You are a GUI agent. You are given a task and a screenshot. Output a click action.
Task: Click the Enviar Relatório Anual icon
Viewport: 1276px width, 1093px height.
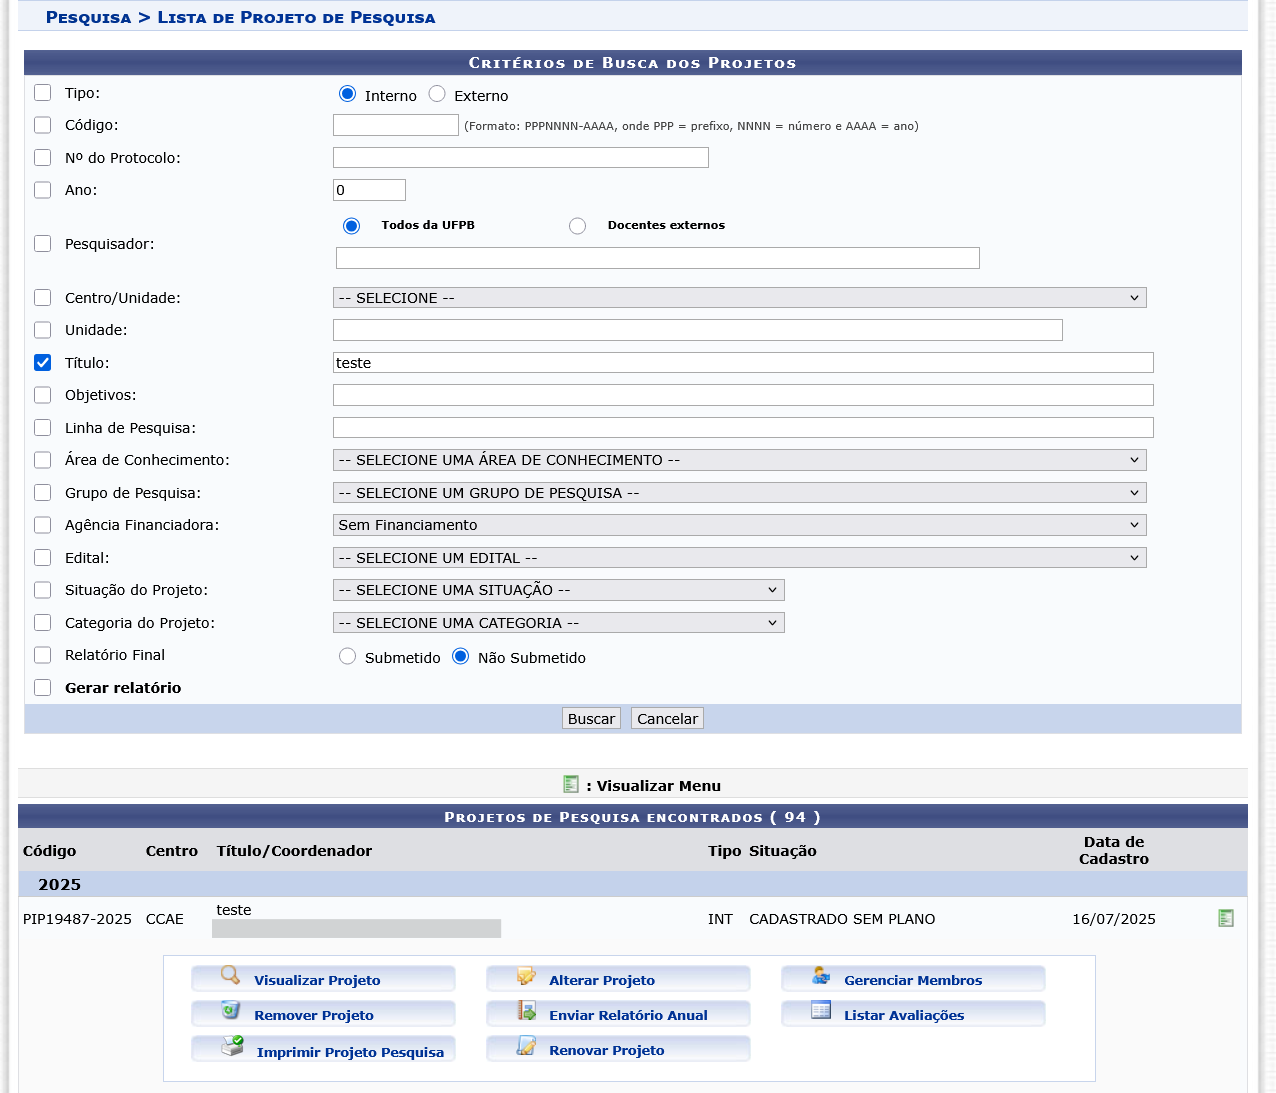click(526, 1011)
